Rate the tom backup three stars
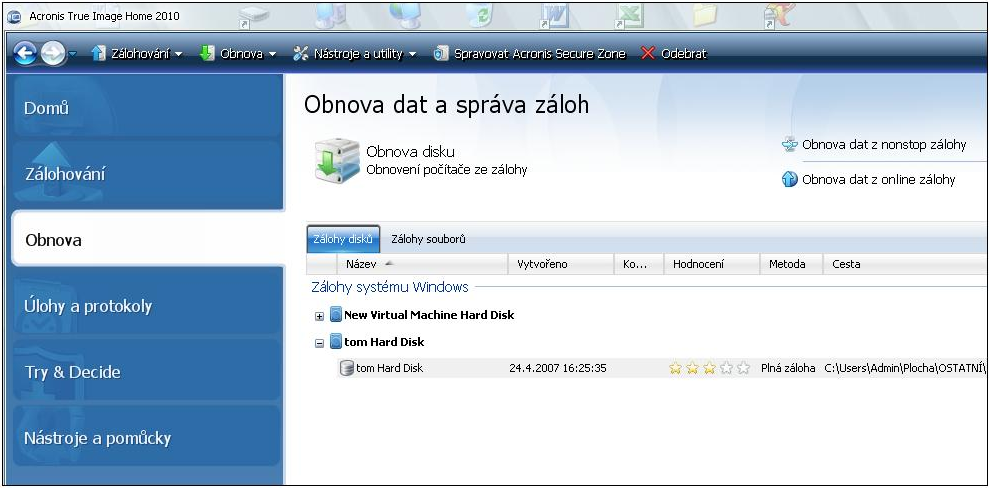Screen dimensions: 990x488 tap(710, 368)
